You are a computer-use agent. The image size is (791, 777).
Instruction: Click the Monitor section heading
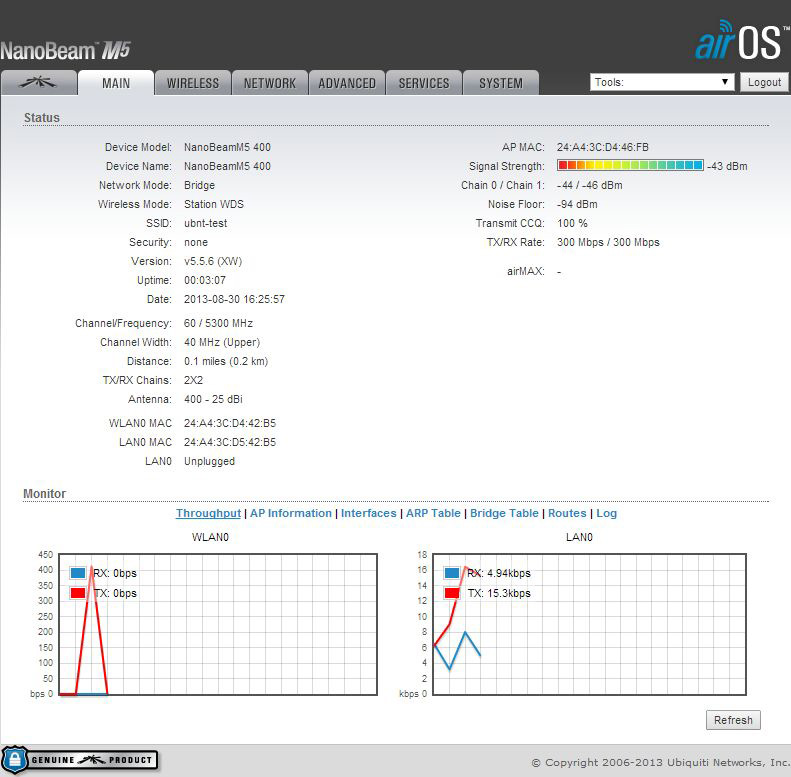point(44,493)
